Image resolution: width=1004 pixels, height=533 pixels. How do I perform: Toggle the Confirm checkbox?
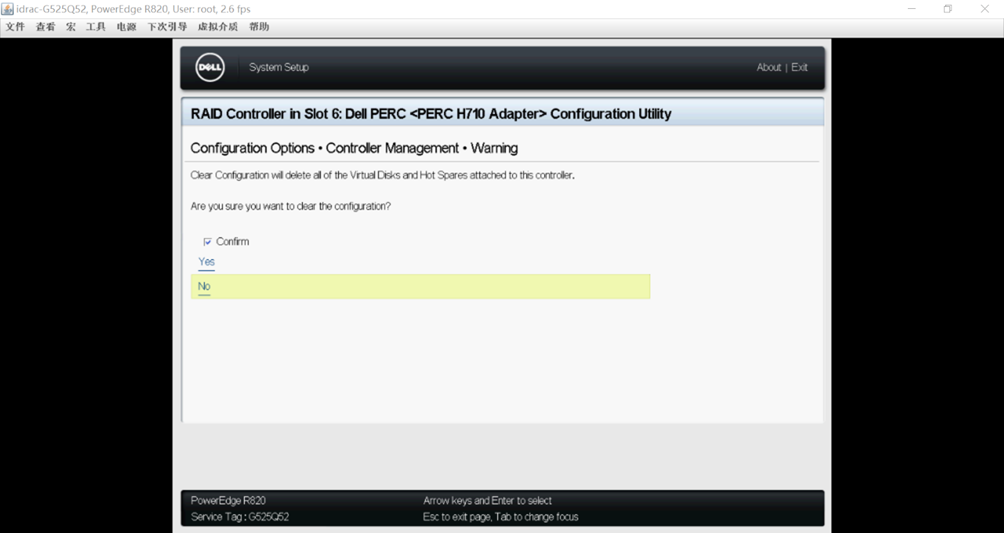coord(207,242)
